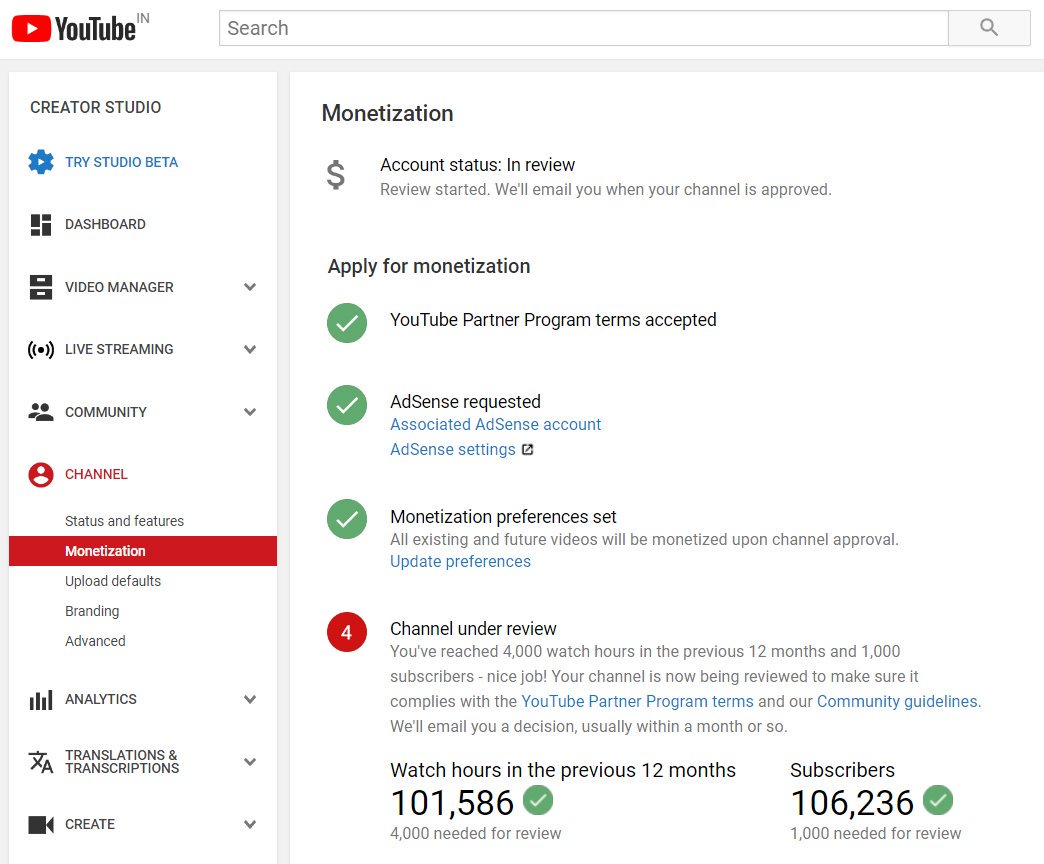Click 'Channel under review' title
The width and height of the screenshot is (1044, 864).
473,629
